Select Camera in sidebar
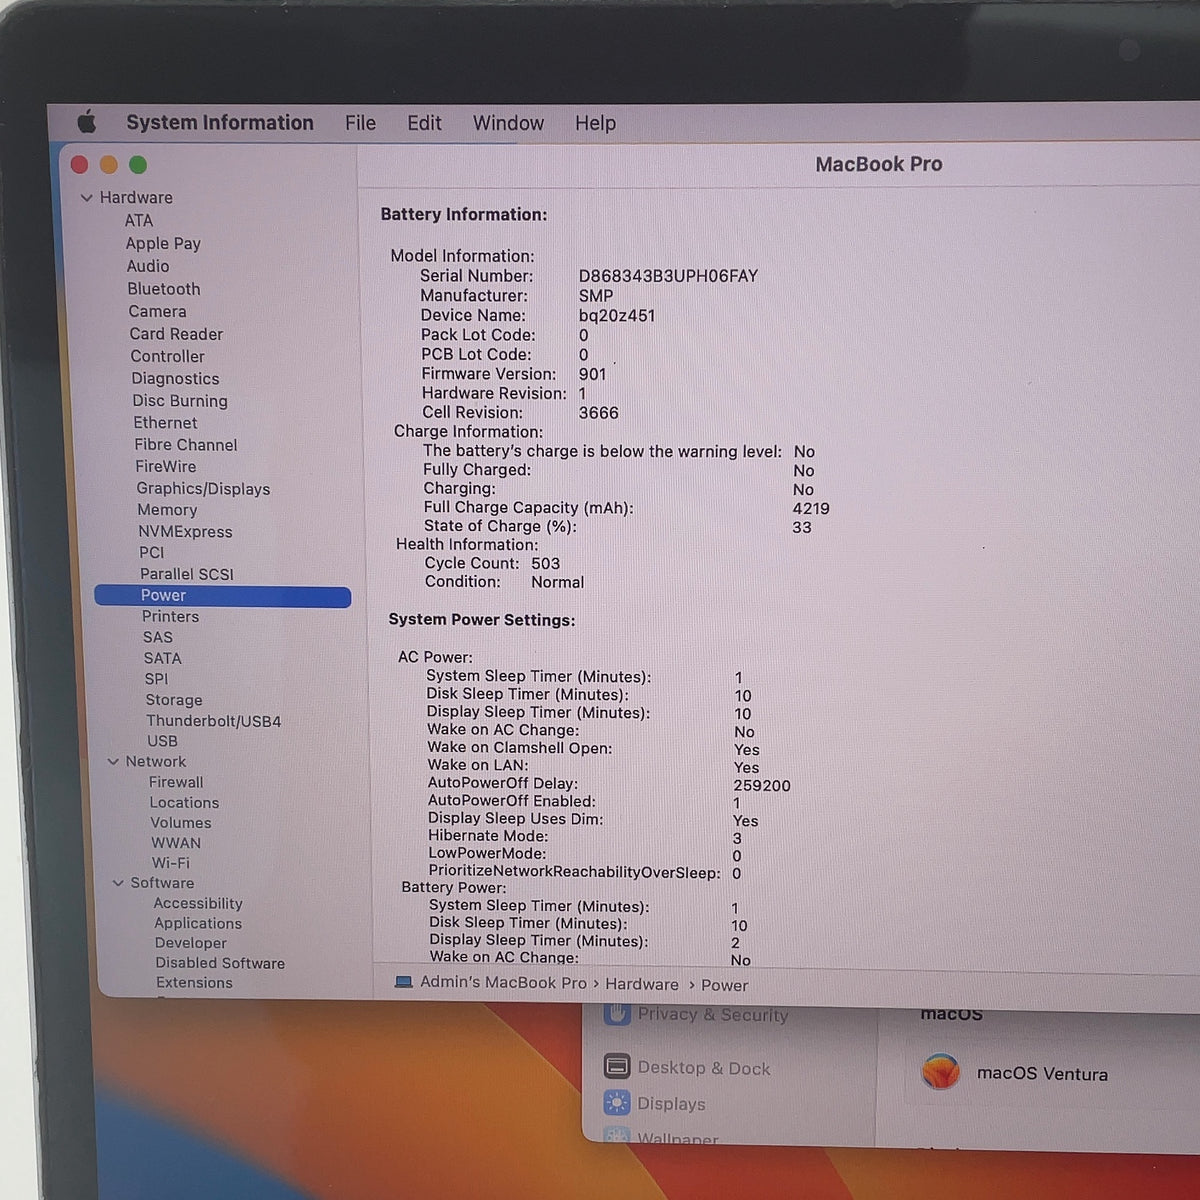Screen dimensions: 1200x1200 click(157, 311)
